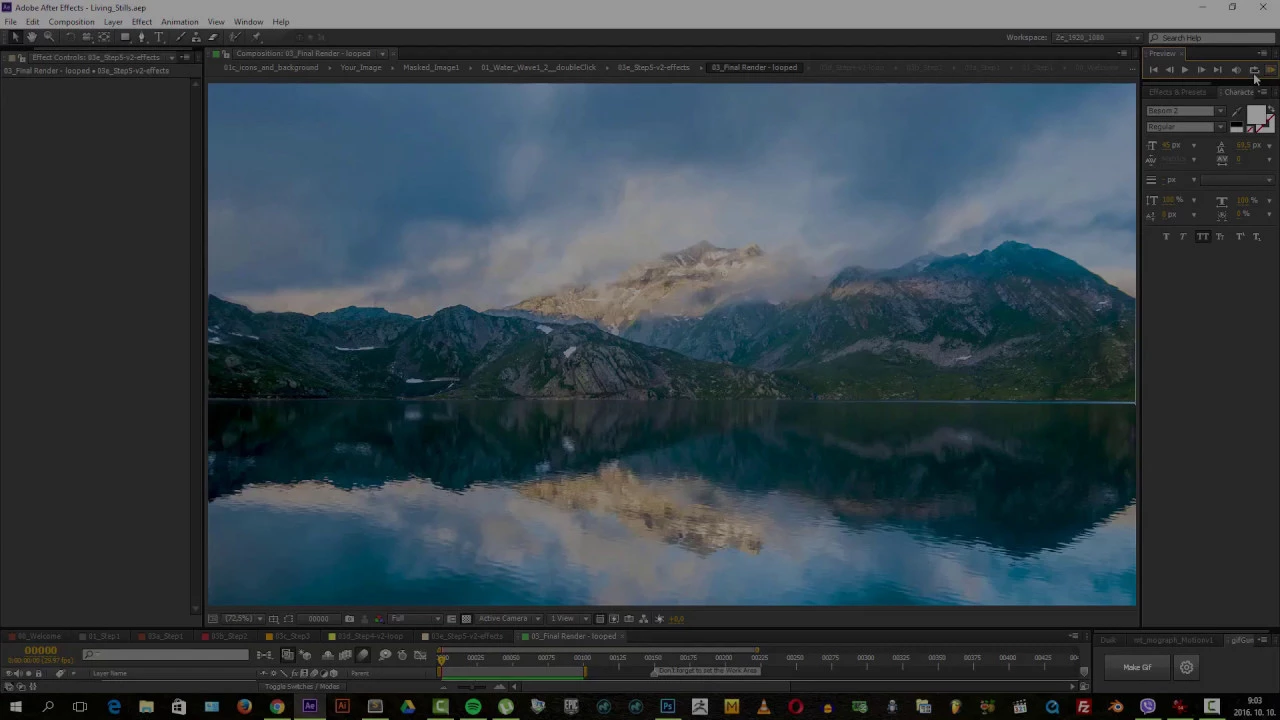The image size is (1280, 720).
Task: Select the Brush tool
Action: pyautogui.click(x=181, y=37)
